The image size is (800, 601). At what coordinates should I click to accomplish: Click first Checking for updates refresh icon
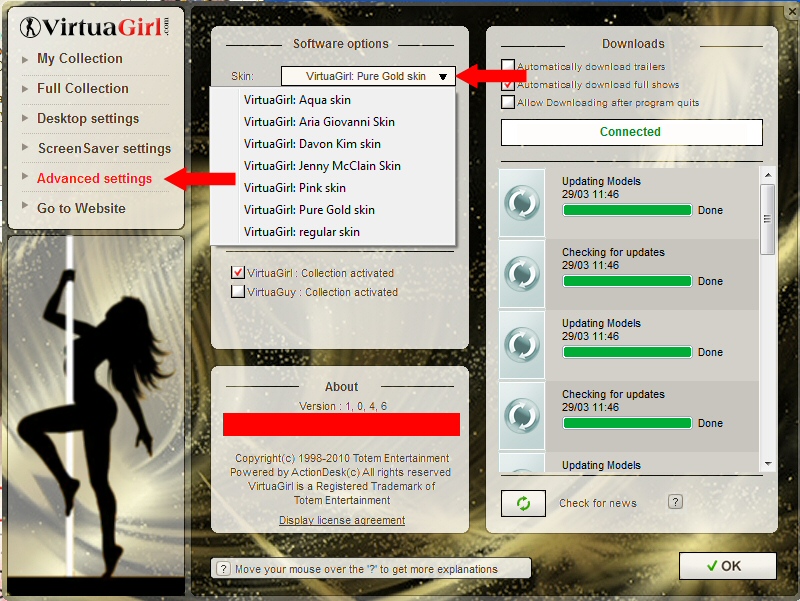coord(522,273)
